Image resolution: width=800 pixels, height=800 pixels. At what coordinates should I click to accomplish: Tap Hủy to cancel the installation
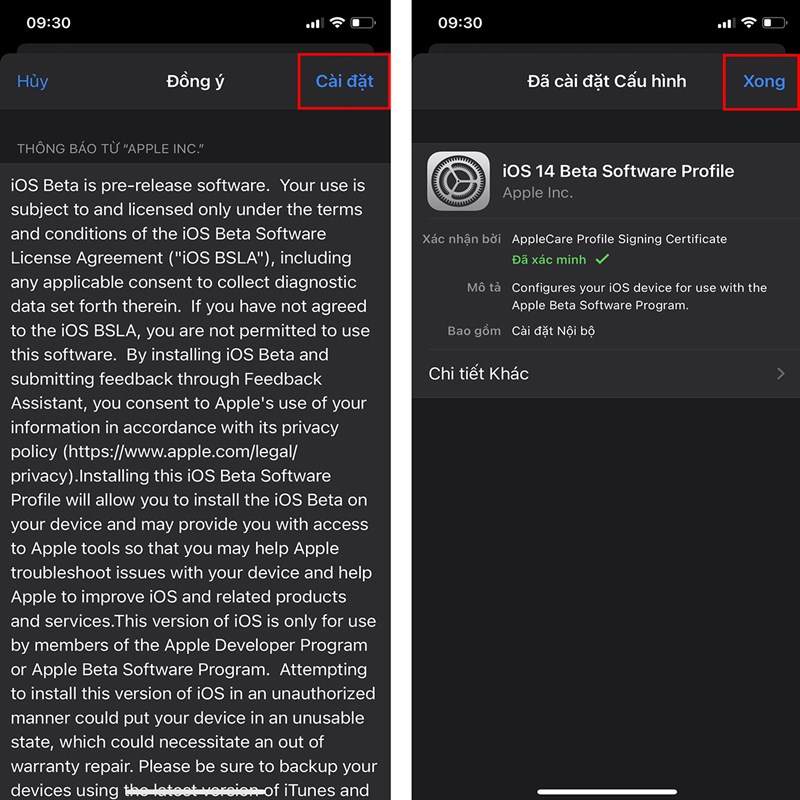click(32, 82)
